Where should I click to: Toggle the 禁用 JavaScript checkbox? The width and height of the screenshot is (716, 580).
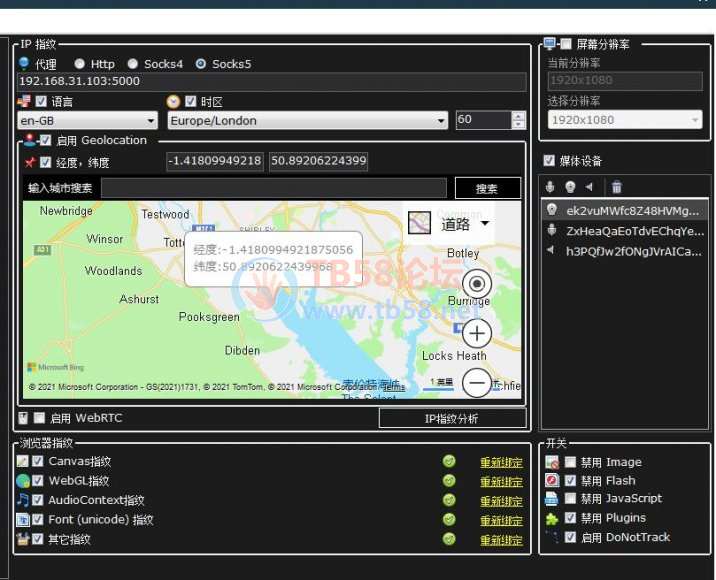tap(570, 498)
